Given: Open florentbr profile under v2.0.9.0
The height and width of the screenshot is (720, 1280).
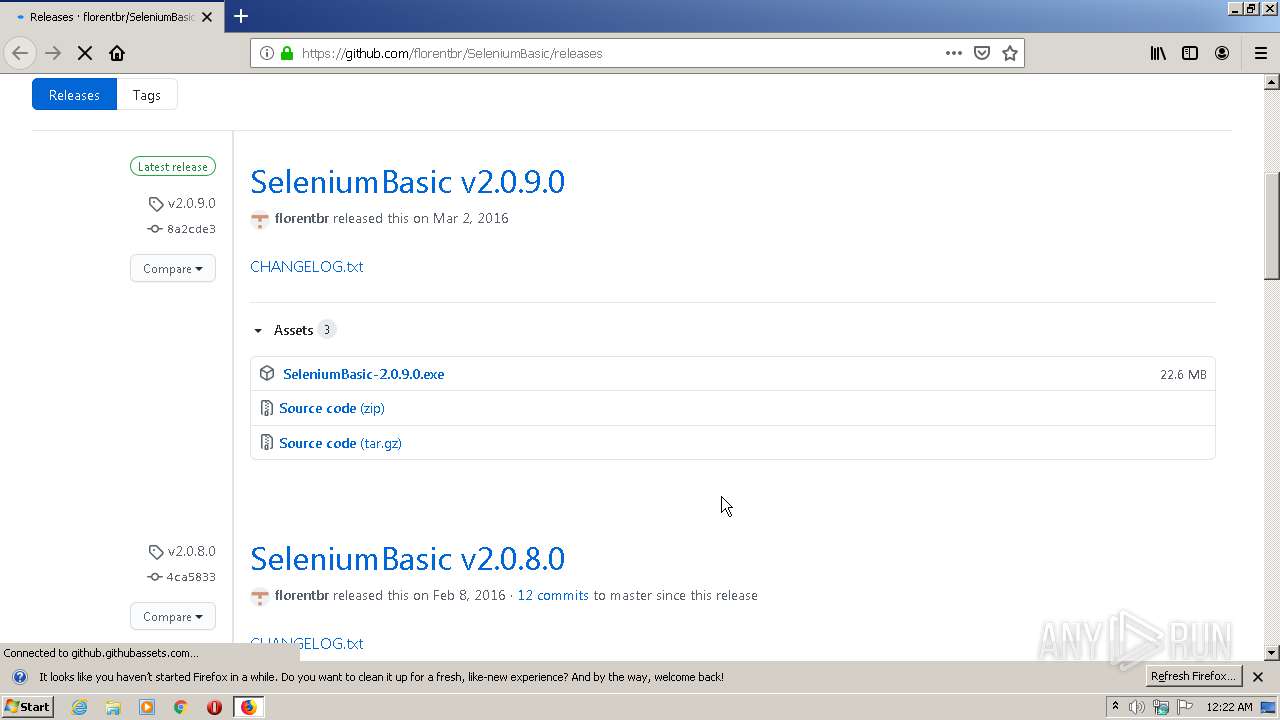Looking at the screenshot, I should point(302,218).
